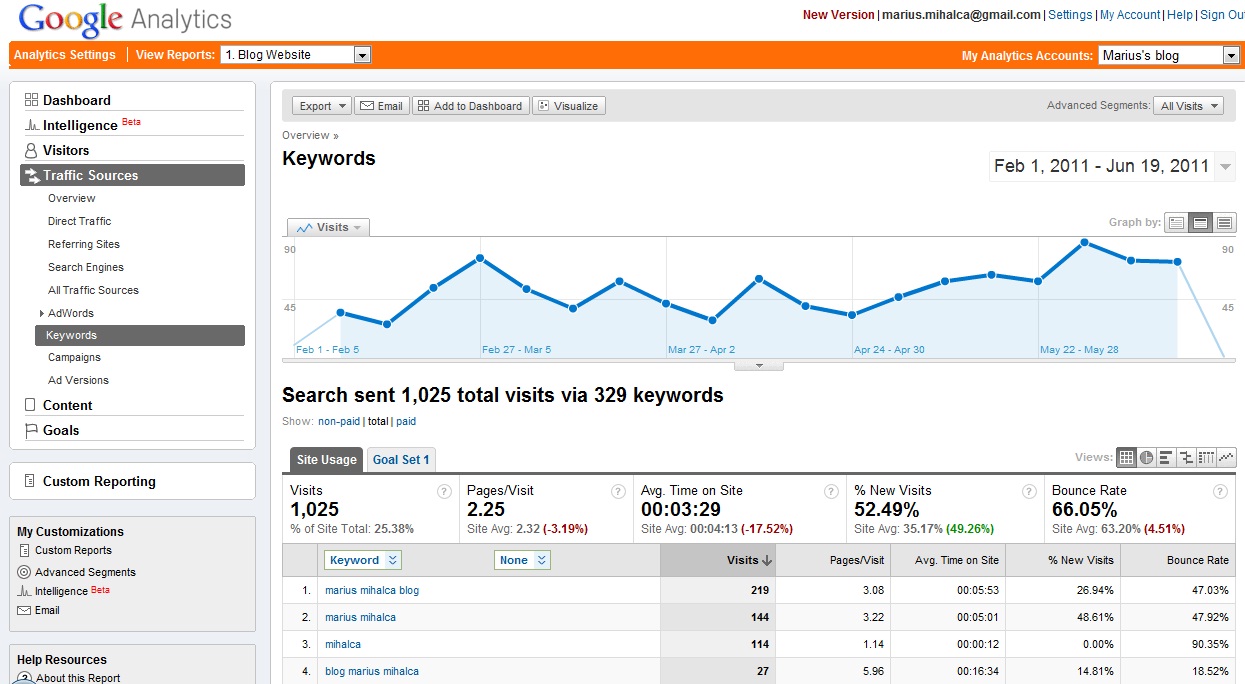Expand the date range picker arrow
The height and width of the screenshot is (684, 1245).
1225,167
